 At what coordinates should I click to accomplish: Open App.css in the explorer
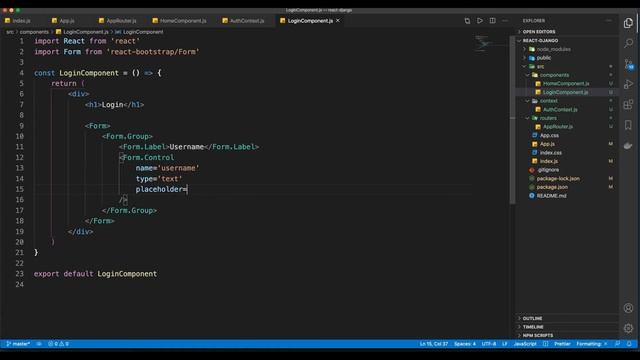tap(567, 135)
